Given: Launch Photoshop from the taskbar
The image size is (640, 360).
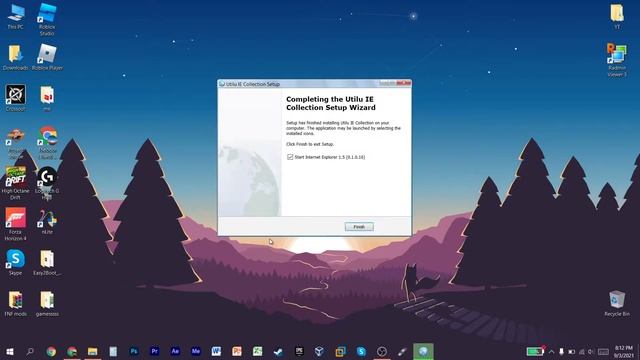Looking at the screenshot, I should (134, 351).
